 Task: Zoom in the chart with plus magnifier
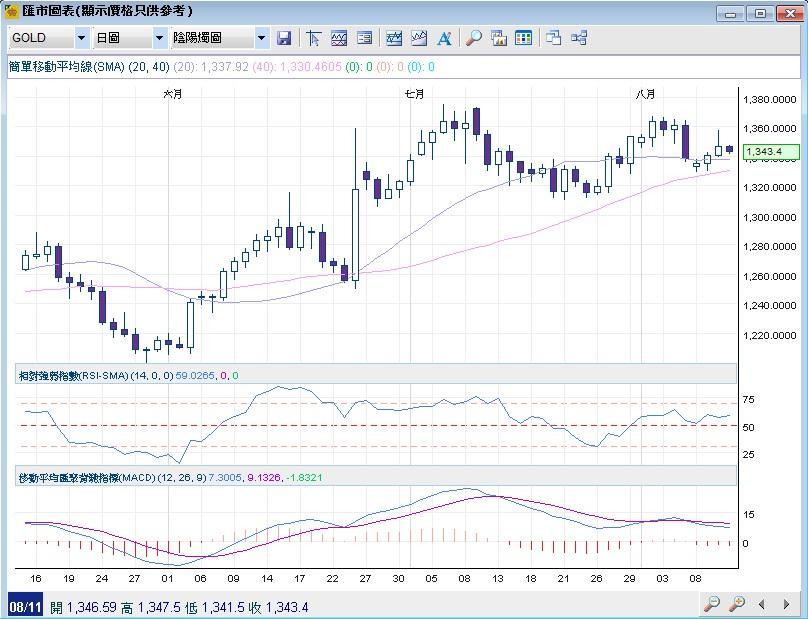(x=737, y=604)
